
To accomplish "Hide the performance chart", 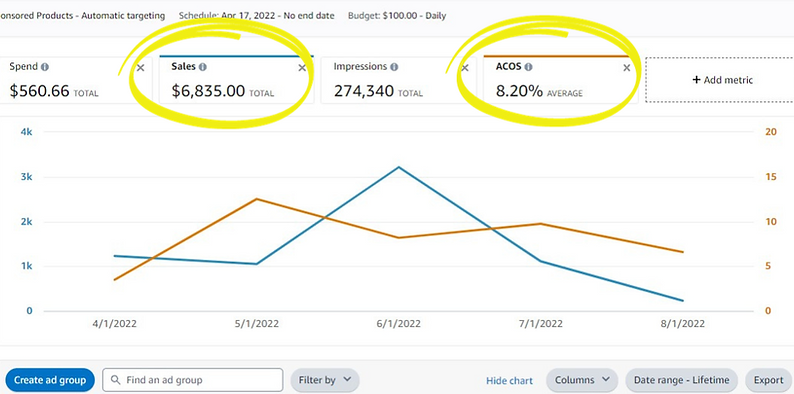I will pyautogui.click(x=509, y=381).
